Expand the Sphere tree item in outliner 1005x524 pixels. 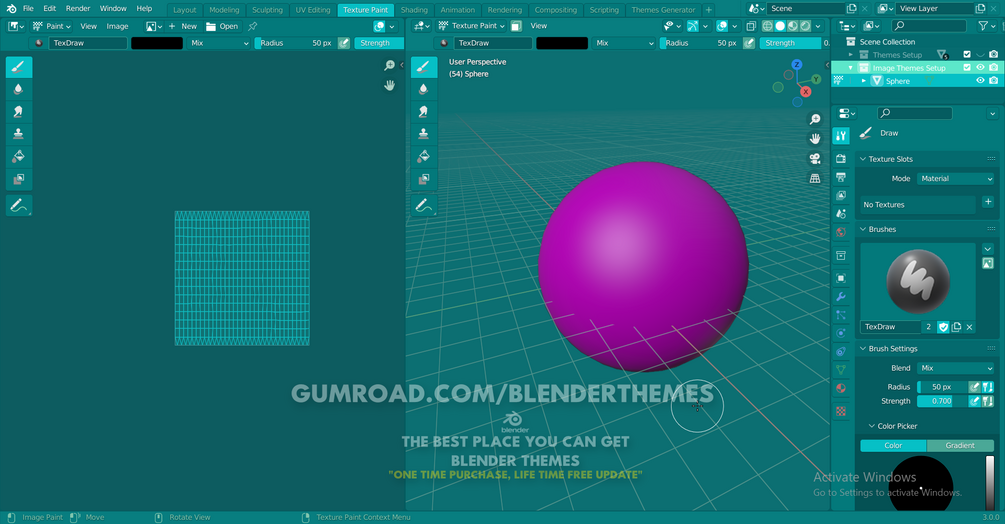[863, 81]
